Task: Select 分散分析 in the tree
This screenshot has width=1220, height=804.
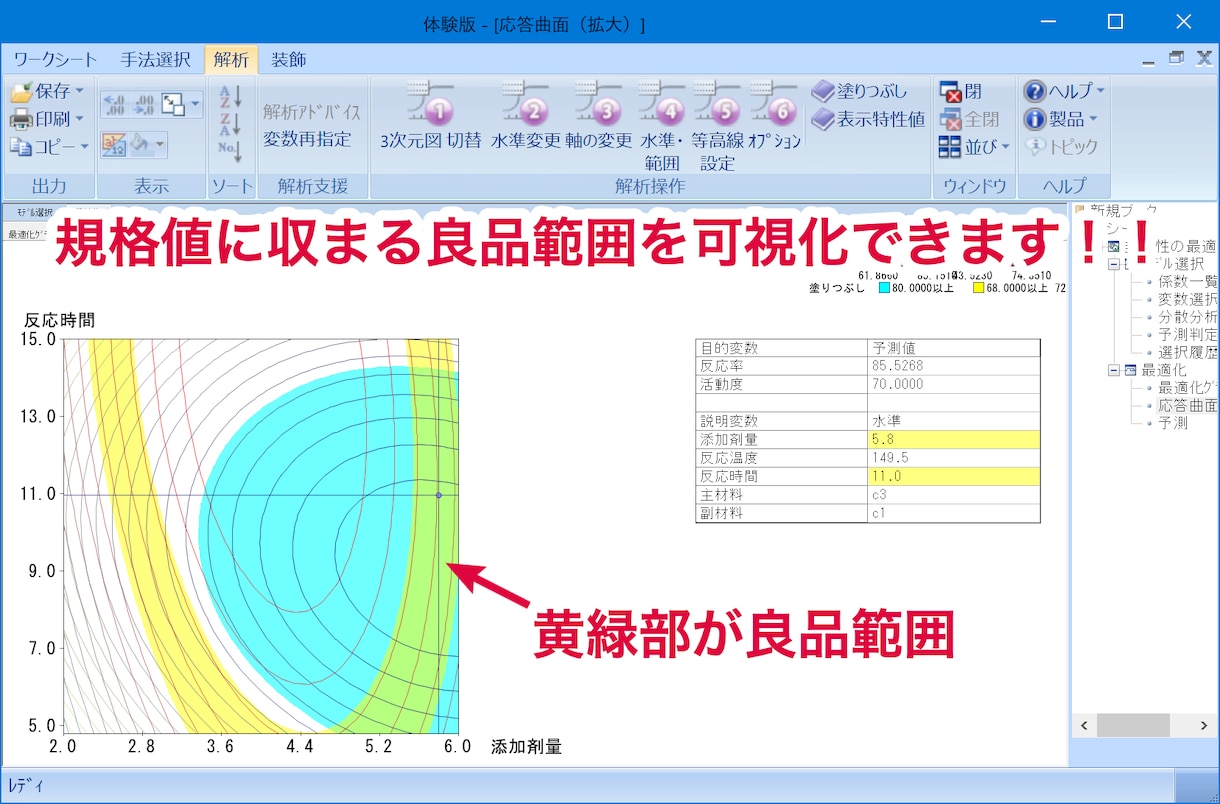Action: pyautogui.click(x=1187, y=317)
